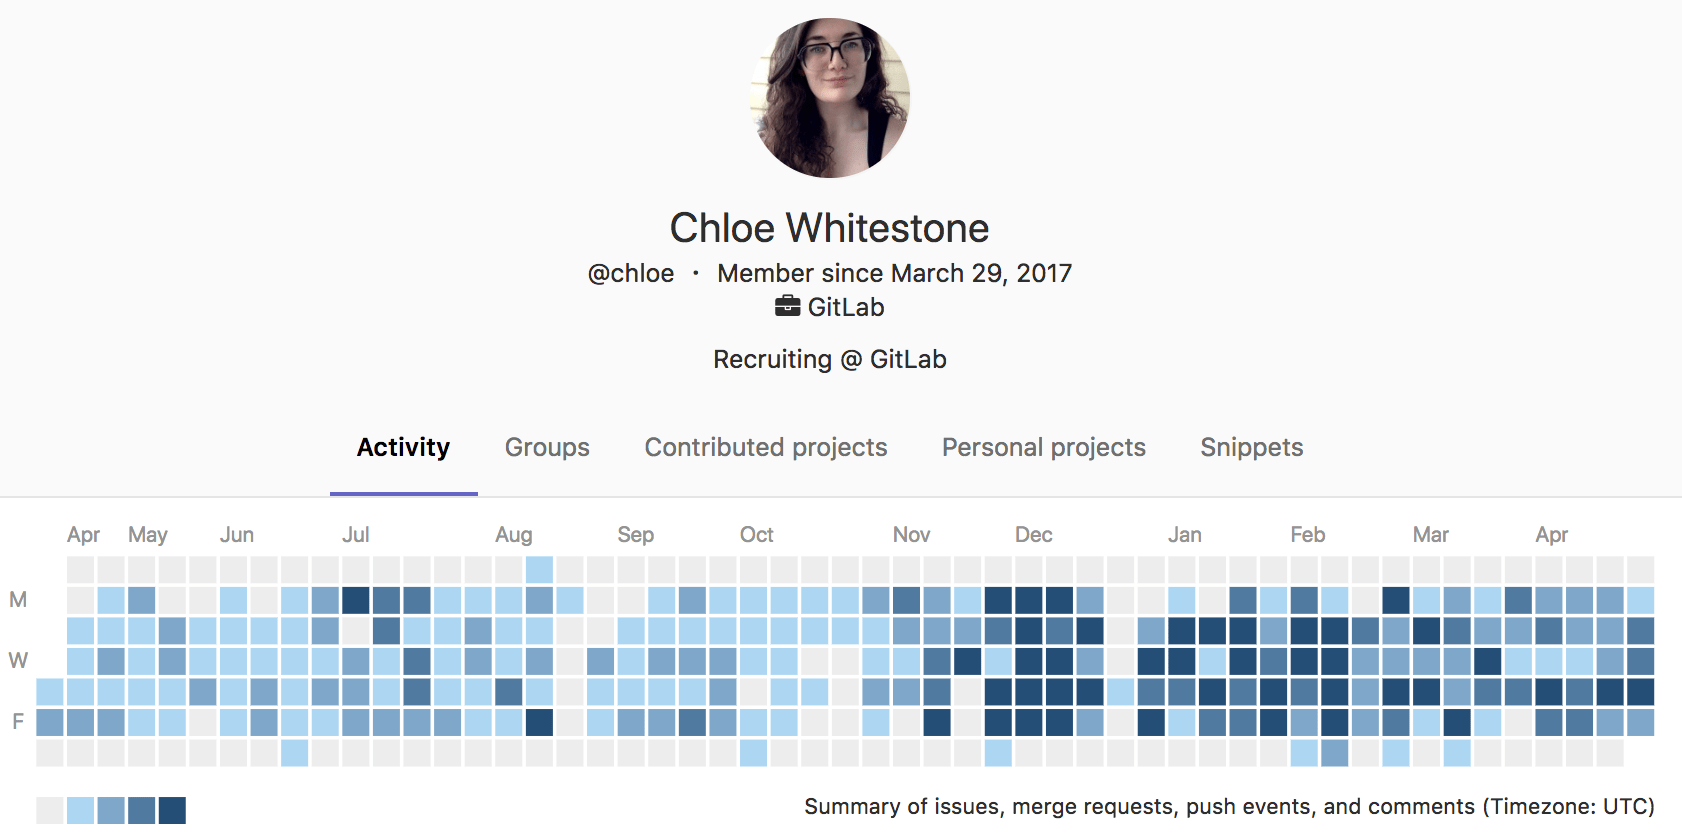View the Personal projects tab
This screenshot has height=836, width=1682.
(x=1043, y=448)
